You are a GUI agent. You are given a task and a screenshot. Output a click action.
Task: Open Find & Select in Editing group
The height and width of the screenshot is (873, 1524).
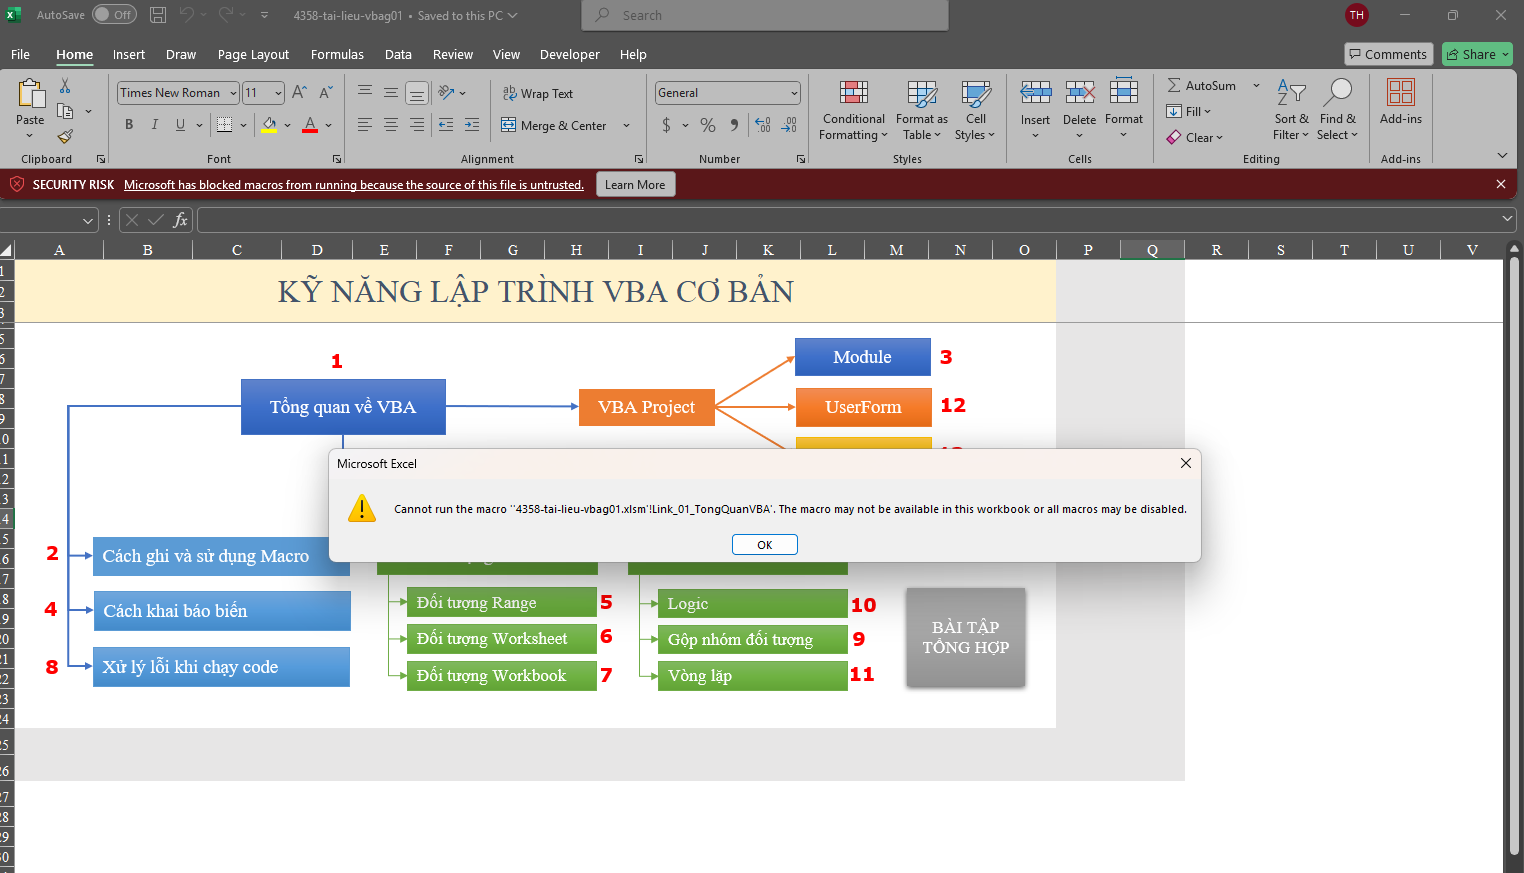pyautogui.click(x=1337, y=111)
